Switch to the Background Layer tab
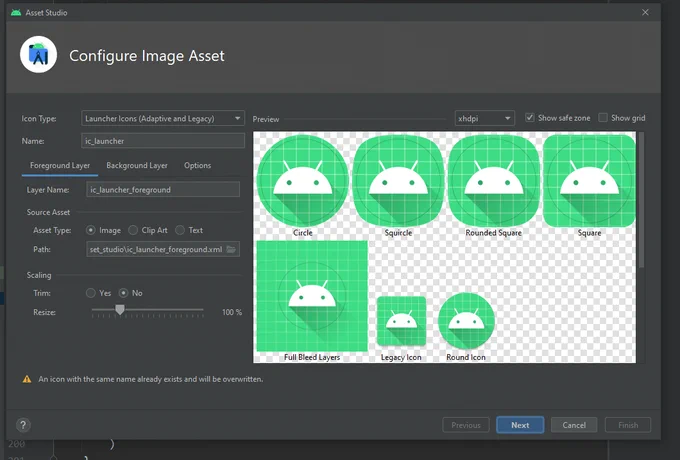The height and width of the screenshot is (460, 680). 137,166
